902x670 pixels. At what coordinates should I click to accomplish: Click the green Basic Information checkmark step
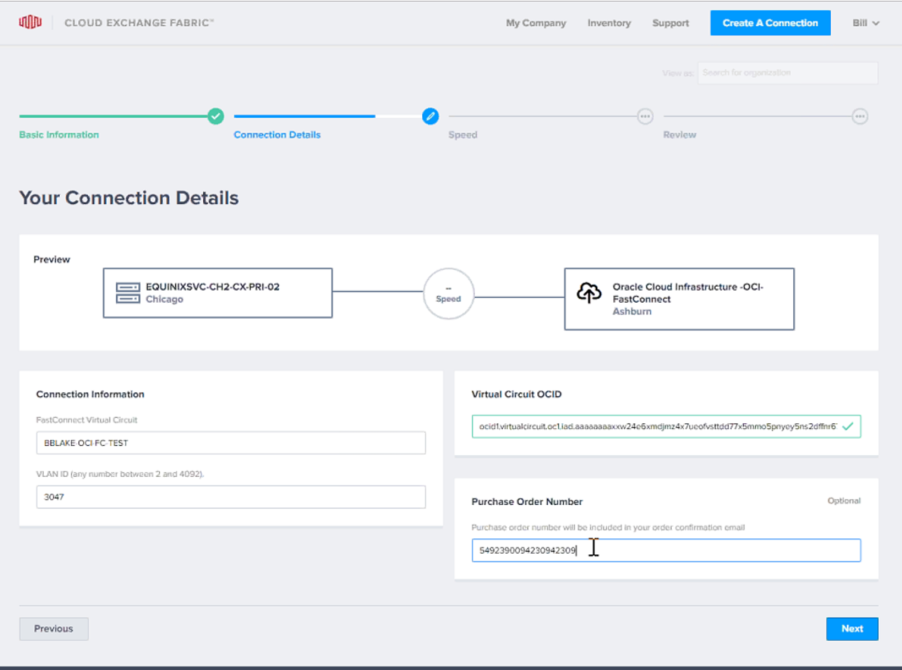click(216, 116)
